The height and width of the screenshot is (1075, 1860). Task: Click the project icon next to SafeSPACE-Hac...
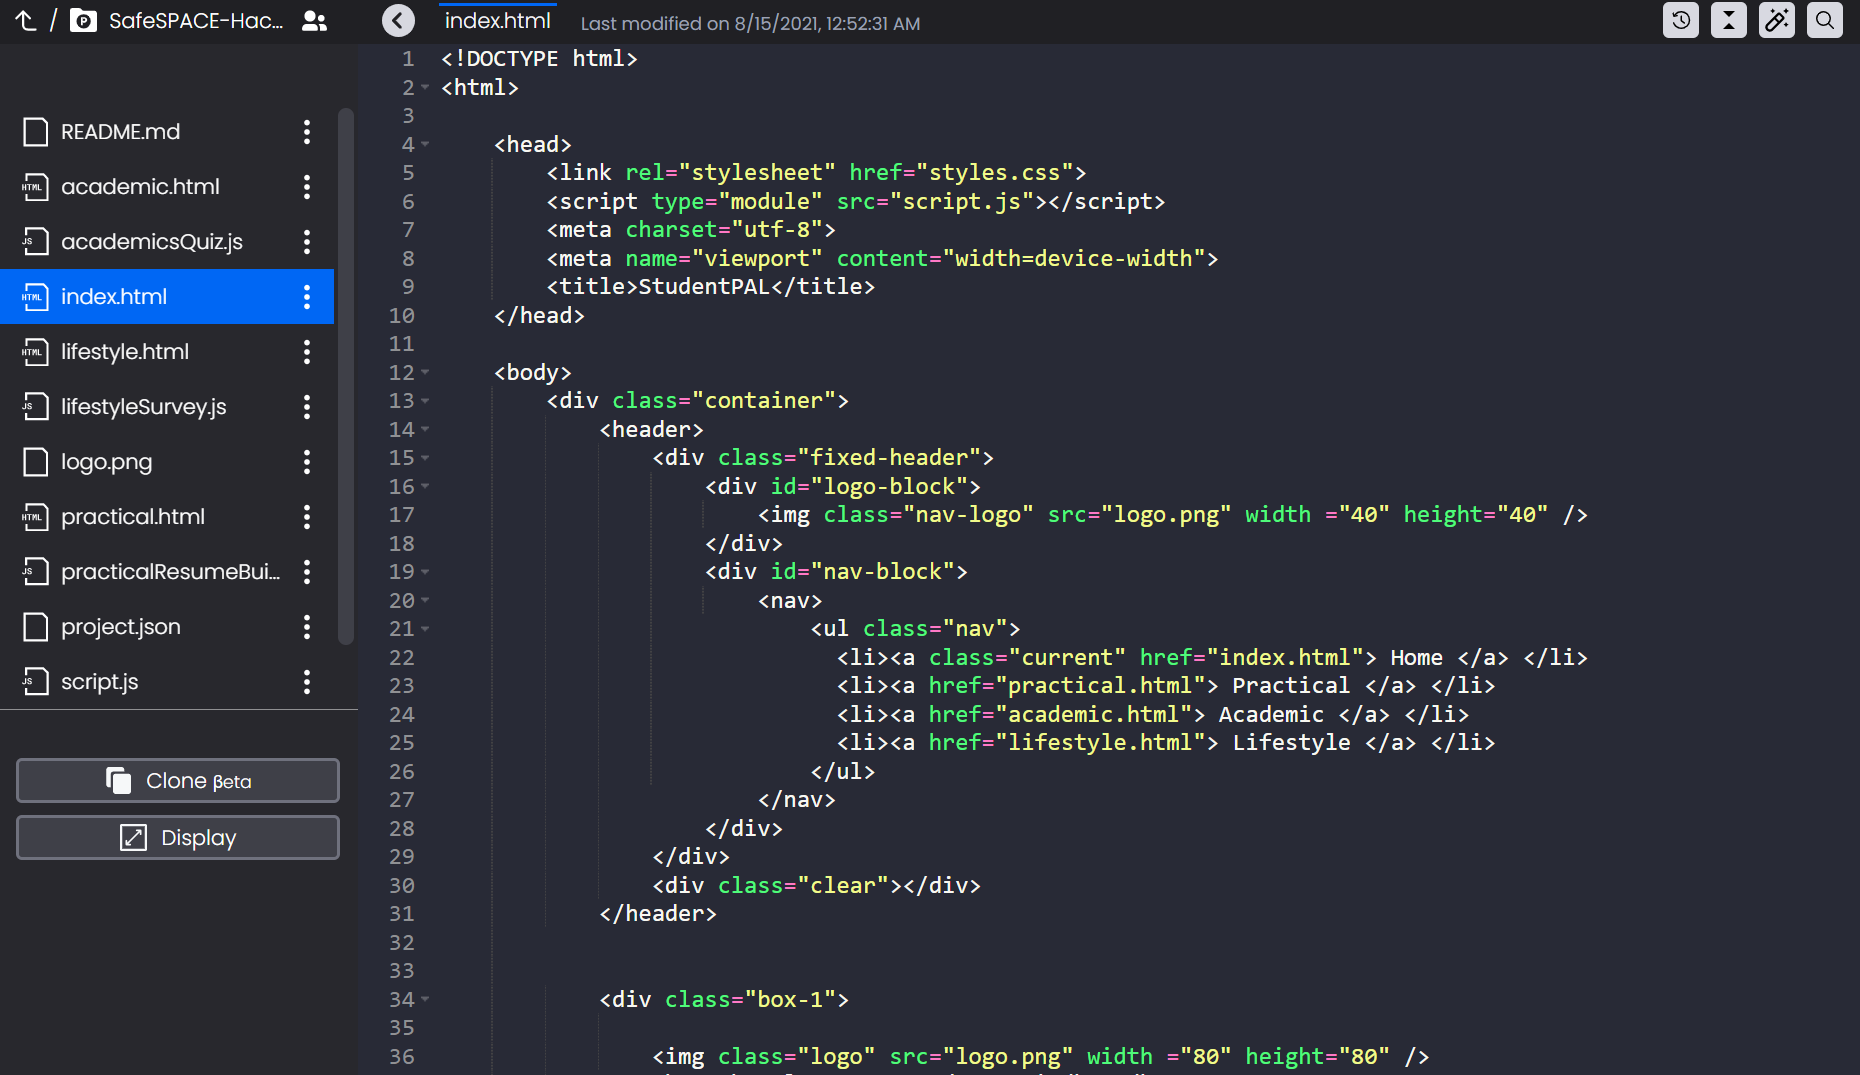pyautogui.click(x=83, y=20)
